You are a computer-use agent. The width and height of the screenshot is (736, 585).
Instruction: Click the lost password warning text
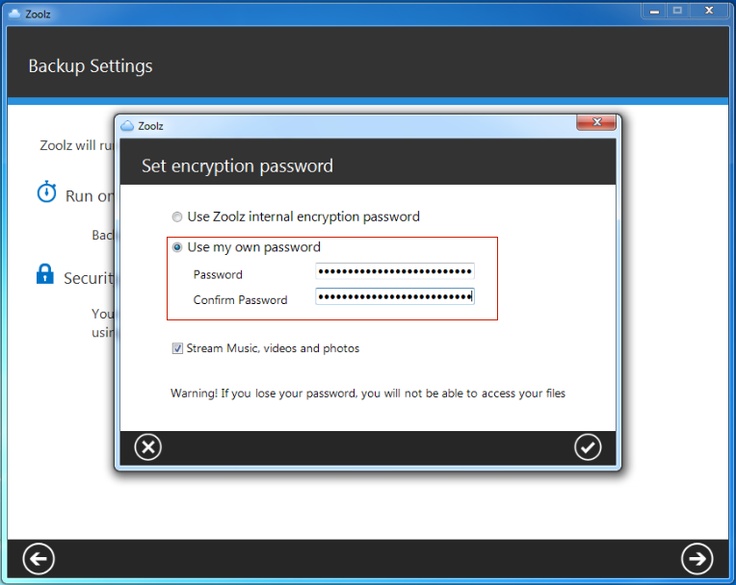click(367, 393)
